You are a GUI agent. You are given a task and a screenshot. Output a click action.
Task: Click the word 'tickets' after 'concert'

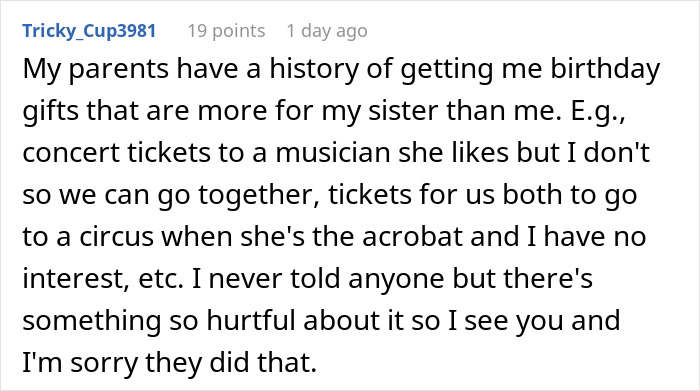pos(169,152)
